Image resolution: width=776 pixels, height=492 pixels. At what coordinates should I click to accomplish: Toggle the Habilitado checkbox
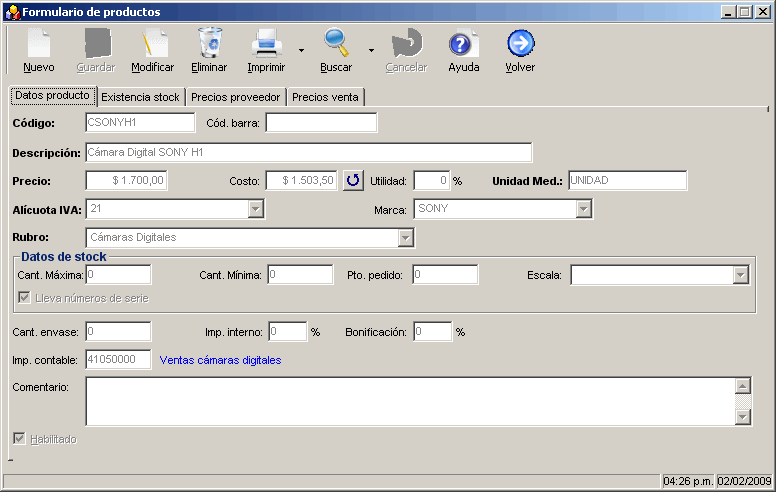(x=19, y=438)
